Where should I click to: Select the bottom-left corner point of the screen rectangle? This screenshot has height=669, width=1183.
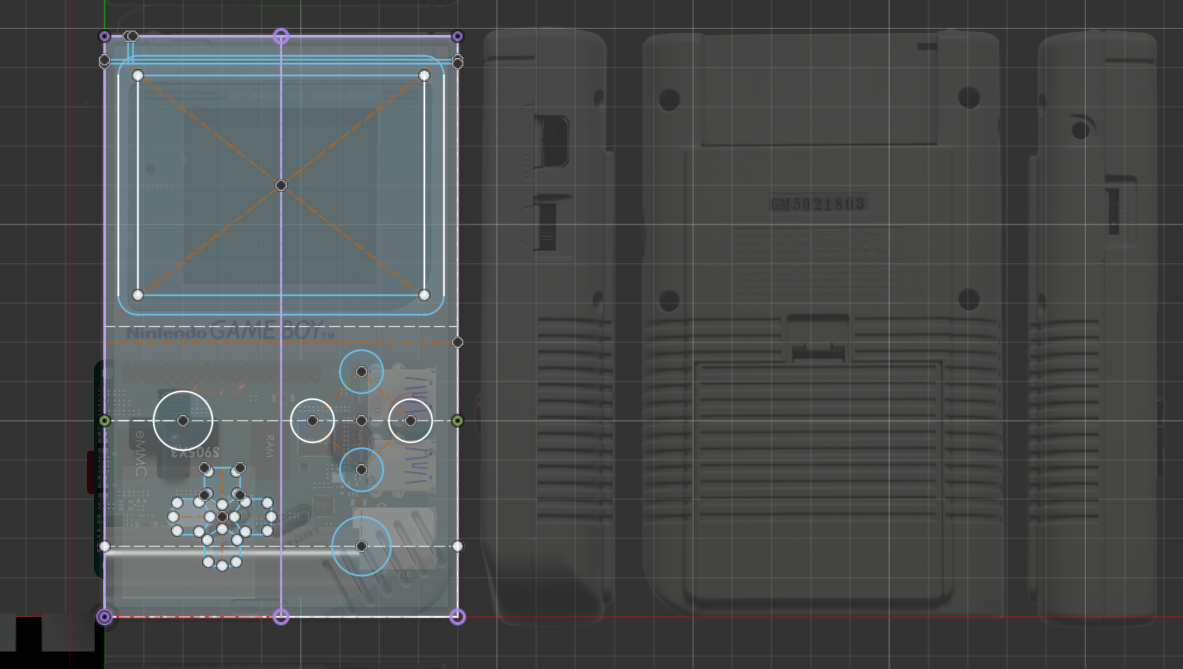(x=137, y=296)
